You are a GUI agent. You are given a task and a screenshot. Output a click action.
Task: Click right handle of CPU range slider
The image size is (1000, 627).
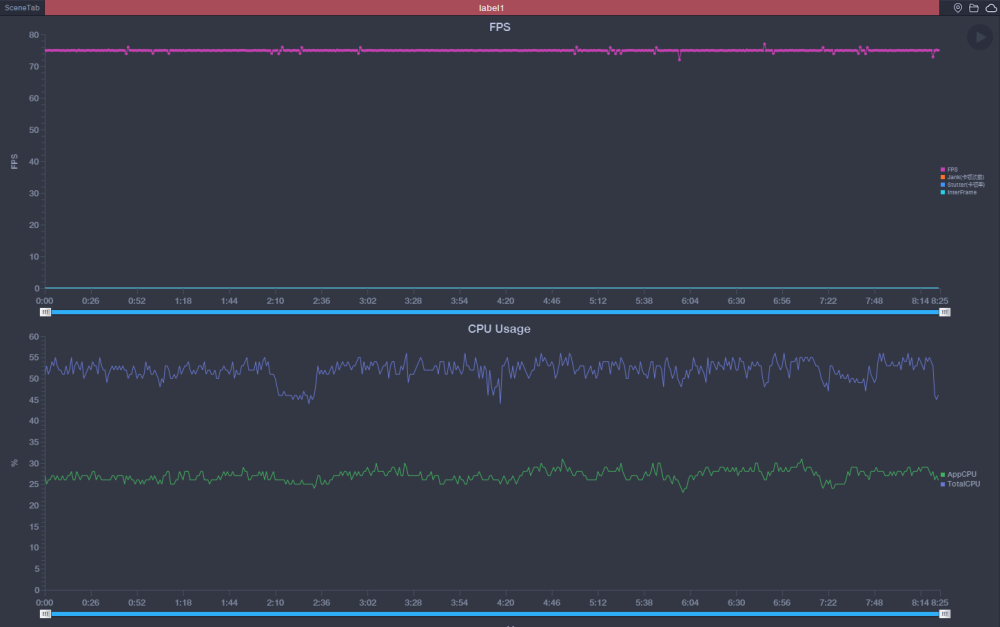(945, 614)
